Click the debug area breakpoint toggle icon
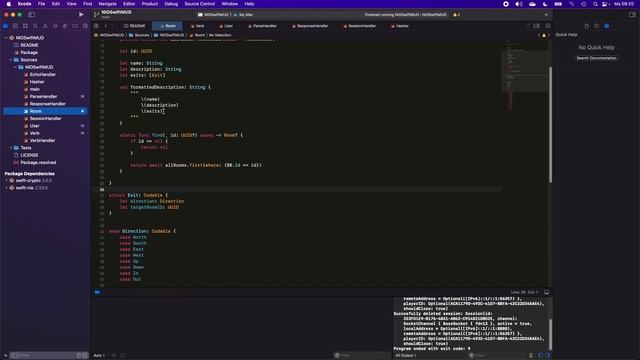 (x=97, y=292)
